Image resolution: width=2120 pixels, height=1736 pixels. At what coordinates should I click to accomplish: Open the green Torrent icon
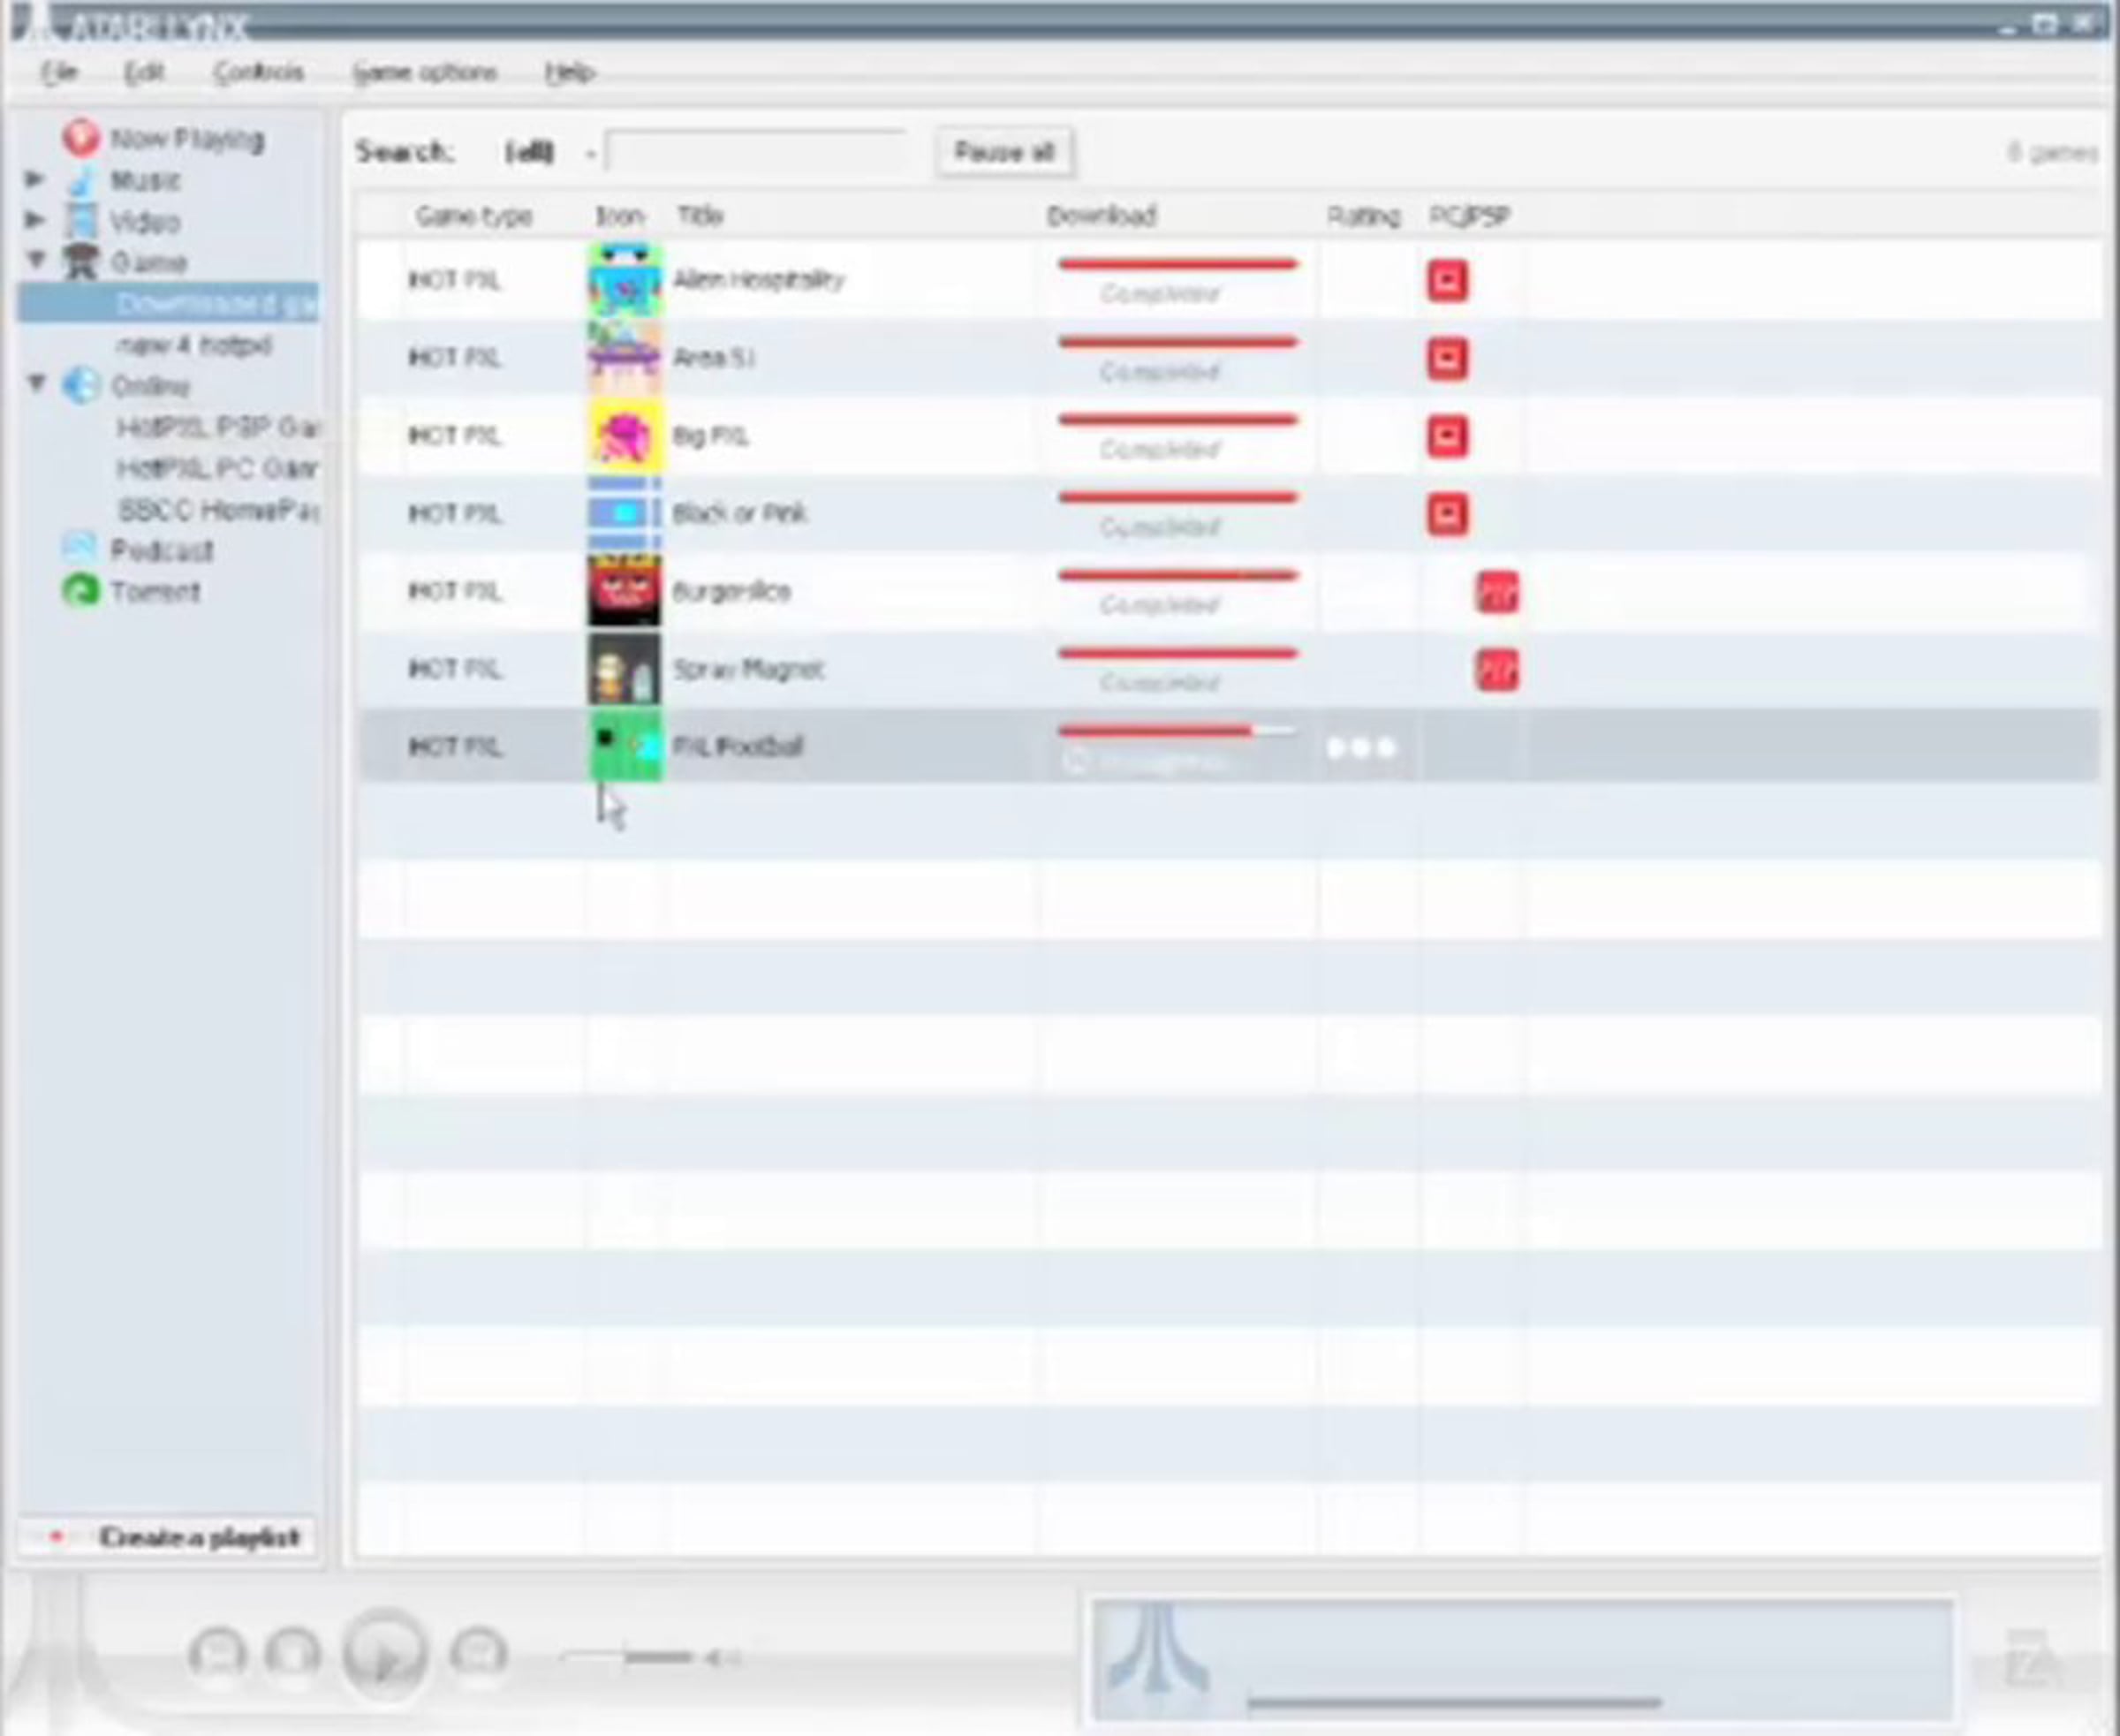pyautogui.click(x=81, y=591)
